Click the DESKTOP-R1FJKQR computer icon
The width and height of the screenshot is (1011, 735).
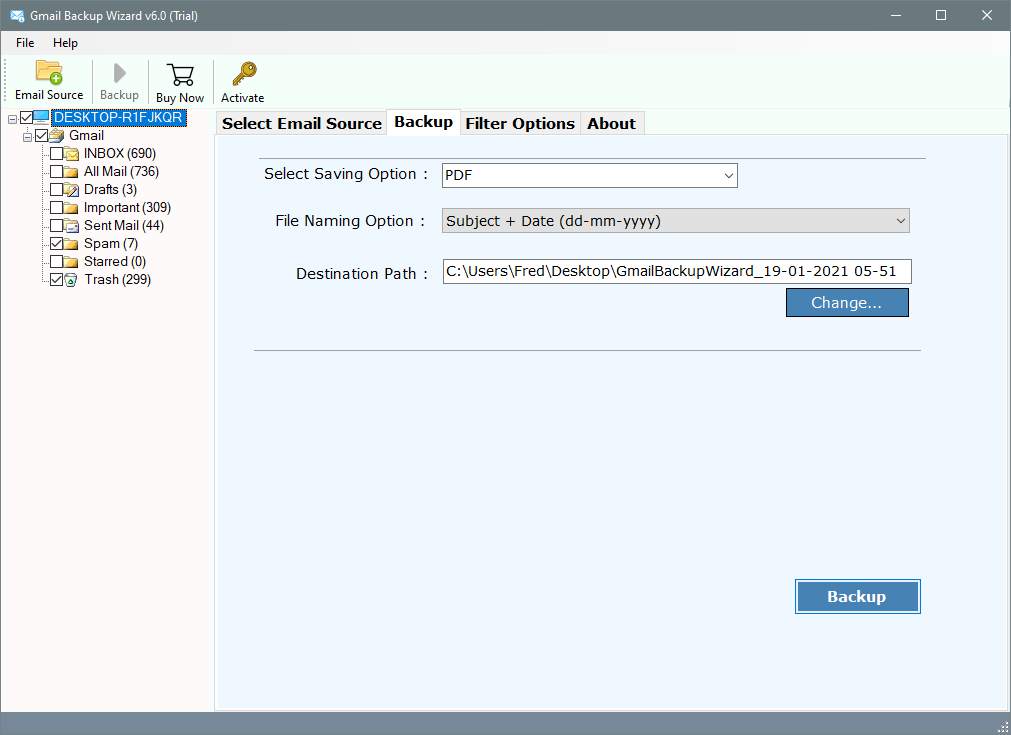(41, 117)
